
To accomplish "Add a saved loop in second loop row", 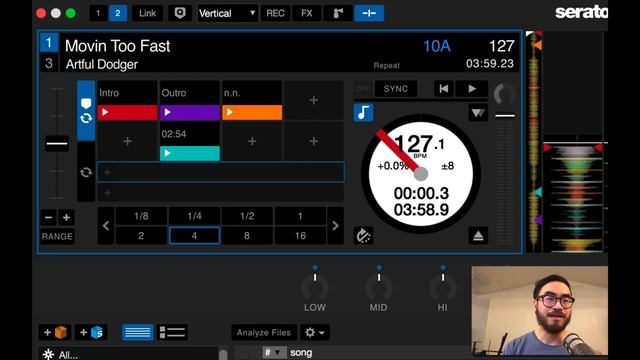I will [x=220, y=193].
